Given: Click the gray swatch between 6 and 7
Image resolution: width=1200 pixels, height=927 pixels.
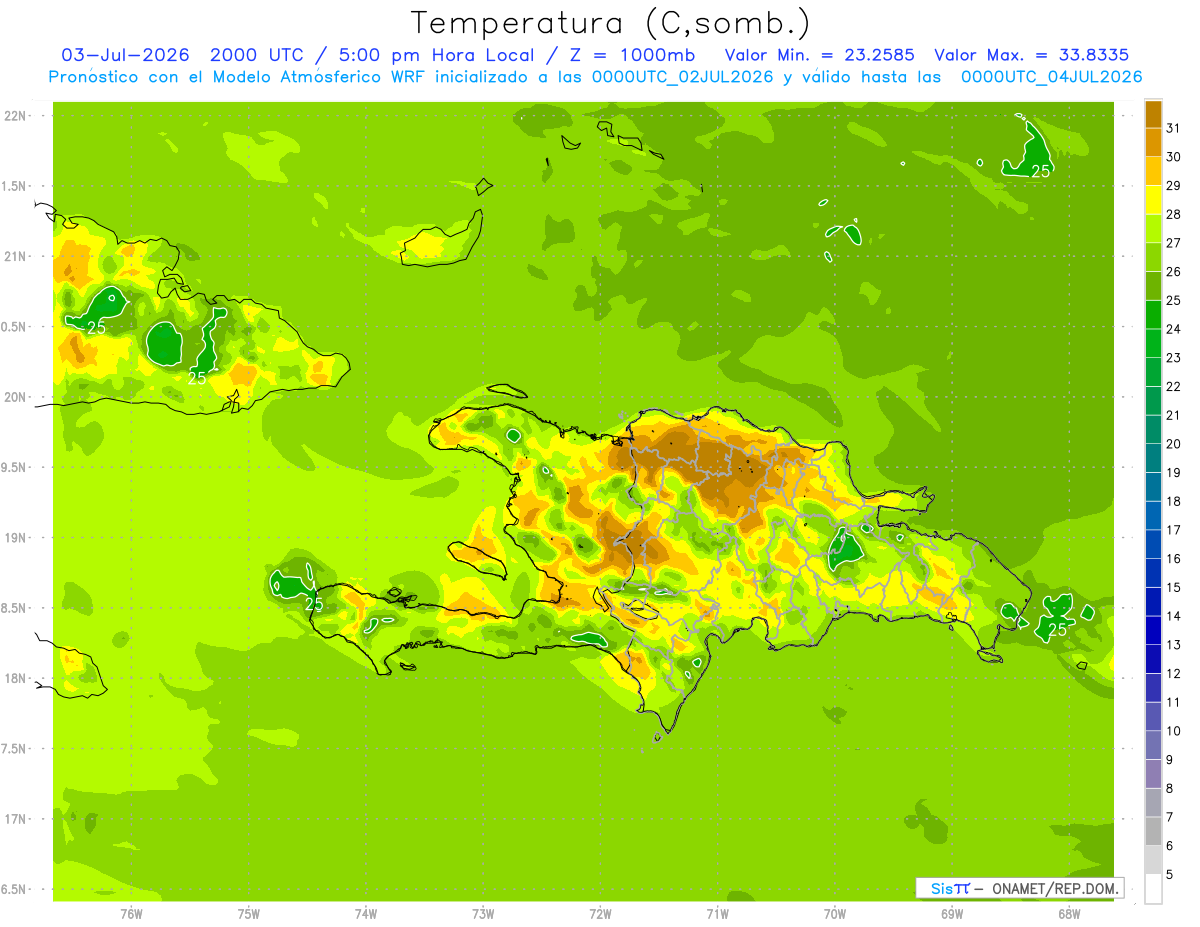Looking at the screenshot, I should click(1153, 831).
